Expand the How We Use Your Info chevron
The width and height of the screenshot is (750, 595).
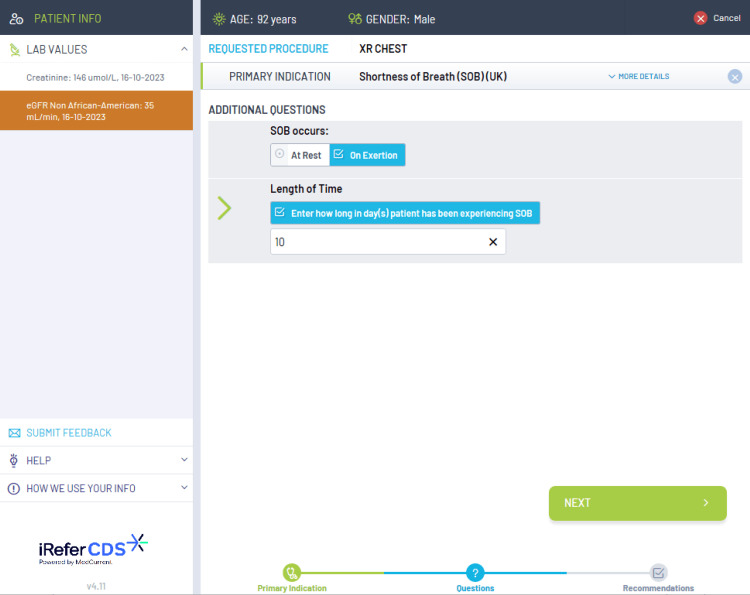[x=184, y=487]
